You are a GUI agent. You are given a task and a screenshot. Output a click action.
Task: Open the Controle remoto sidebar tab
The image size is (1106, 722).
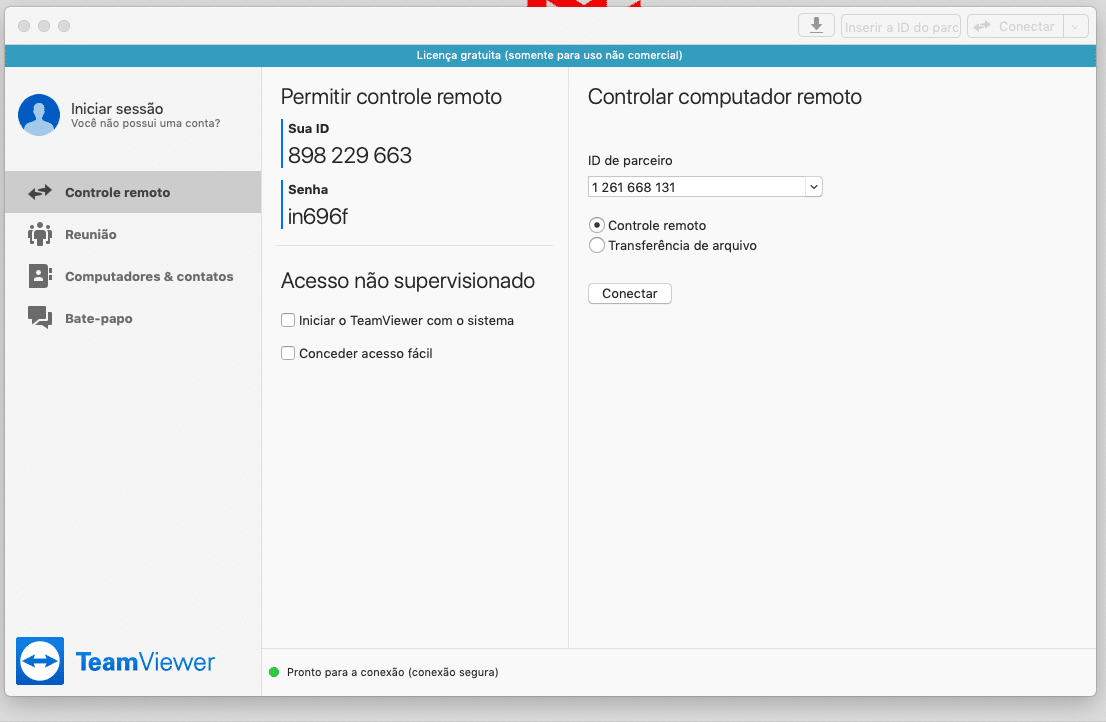pyautogui.click(x=133, y=192)
